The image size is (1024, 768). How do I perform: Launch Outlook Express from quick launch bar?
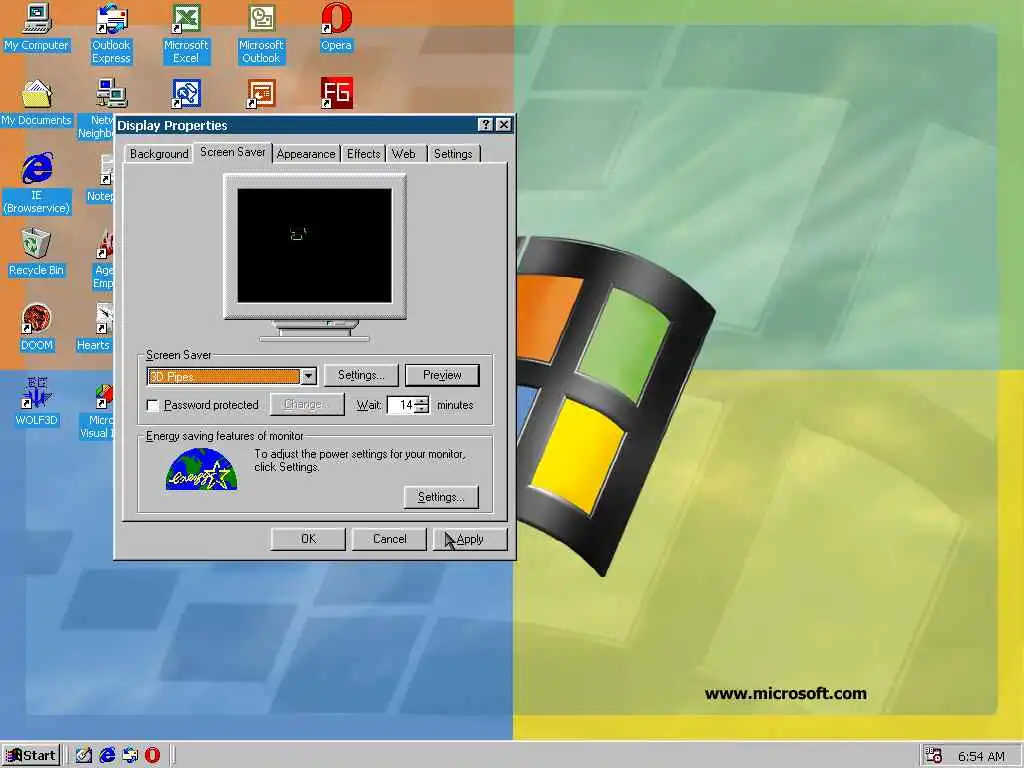(130, 756)
